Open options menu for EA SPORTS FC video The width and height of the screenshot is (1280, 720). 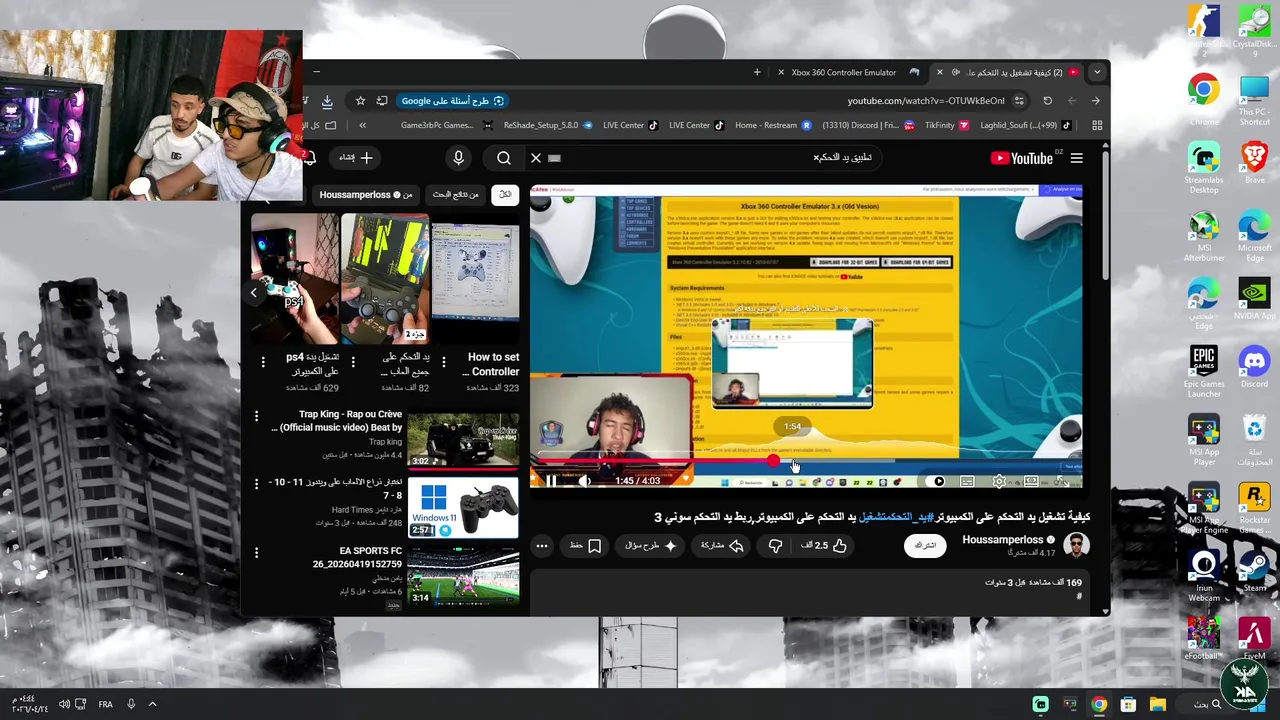pyautogui.click(x=256, y=552)
